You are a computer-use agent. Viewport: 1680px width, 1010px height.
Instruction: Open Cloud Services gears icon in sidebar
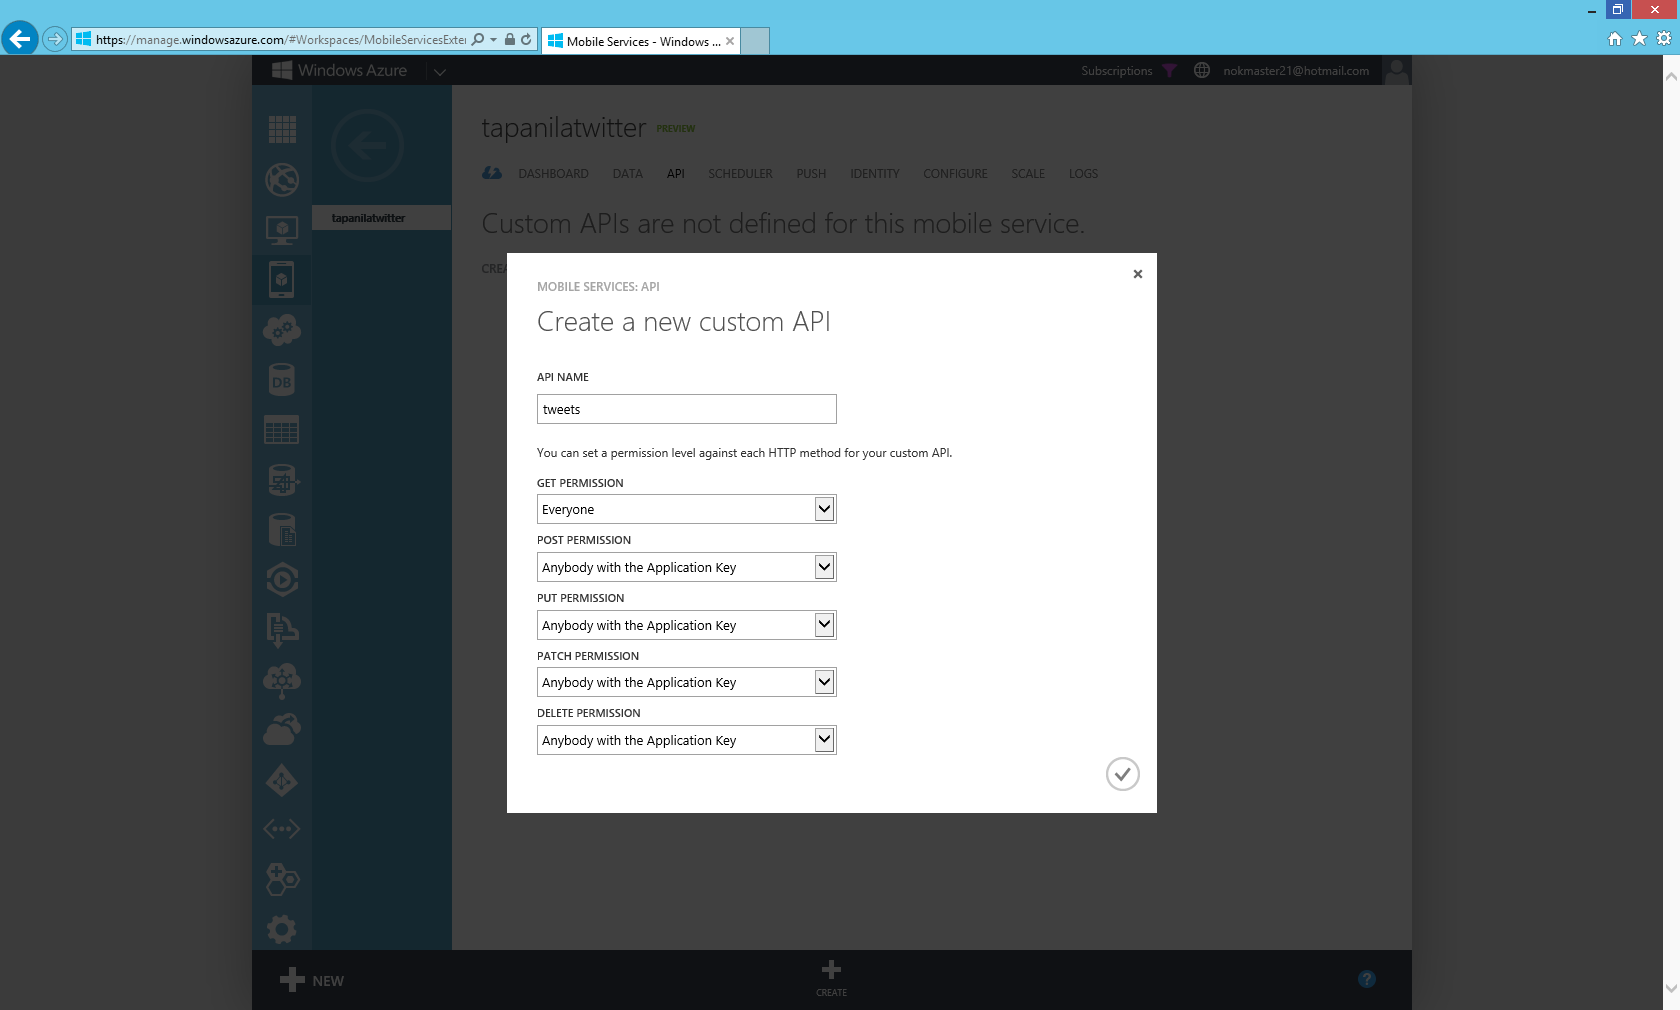(282, 330)
